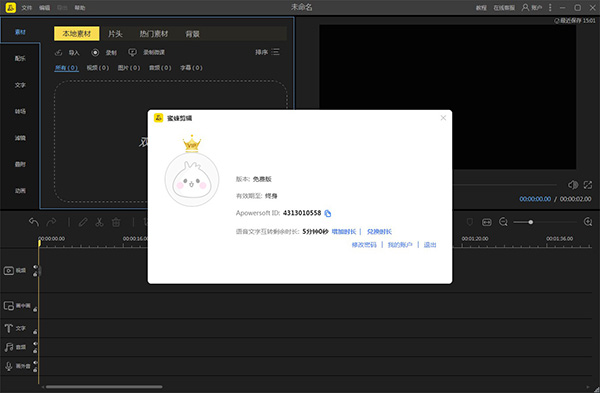Viewport: 600px width, 393px height.
Task: Click the 修改密码 link
Action: point(364,245)
